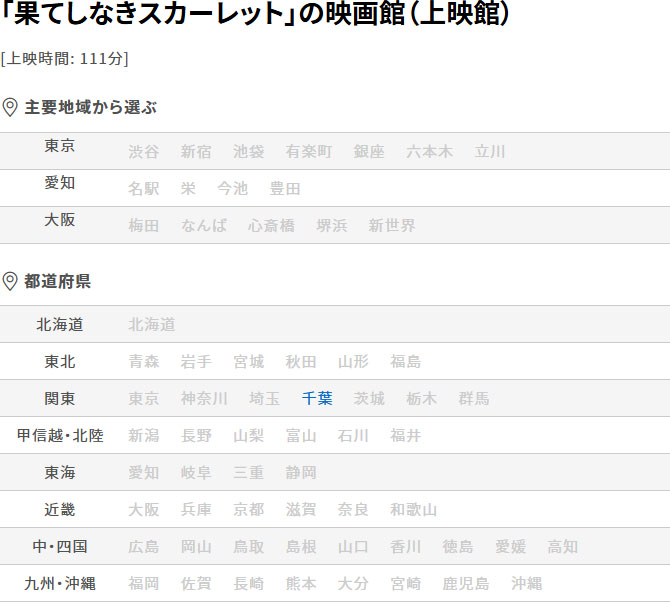Open 新潟 in the 甲信越・北陸 row
This screenshot has height=602, width=670.
(x=144, y=436)
